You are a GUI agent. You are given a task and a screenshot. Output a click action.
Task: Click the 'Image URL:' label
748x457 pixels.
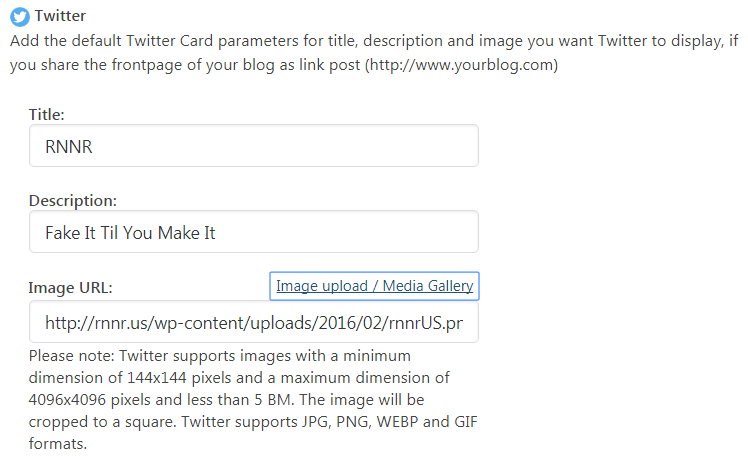70,288
